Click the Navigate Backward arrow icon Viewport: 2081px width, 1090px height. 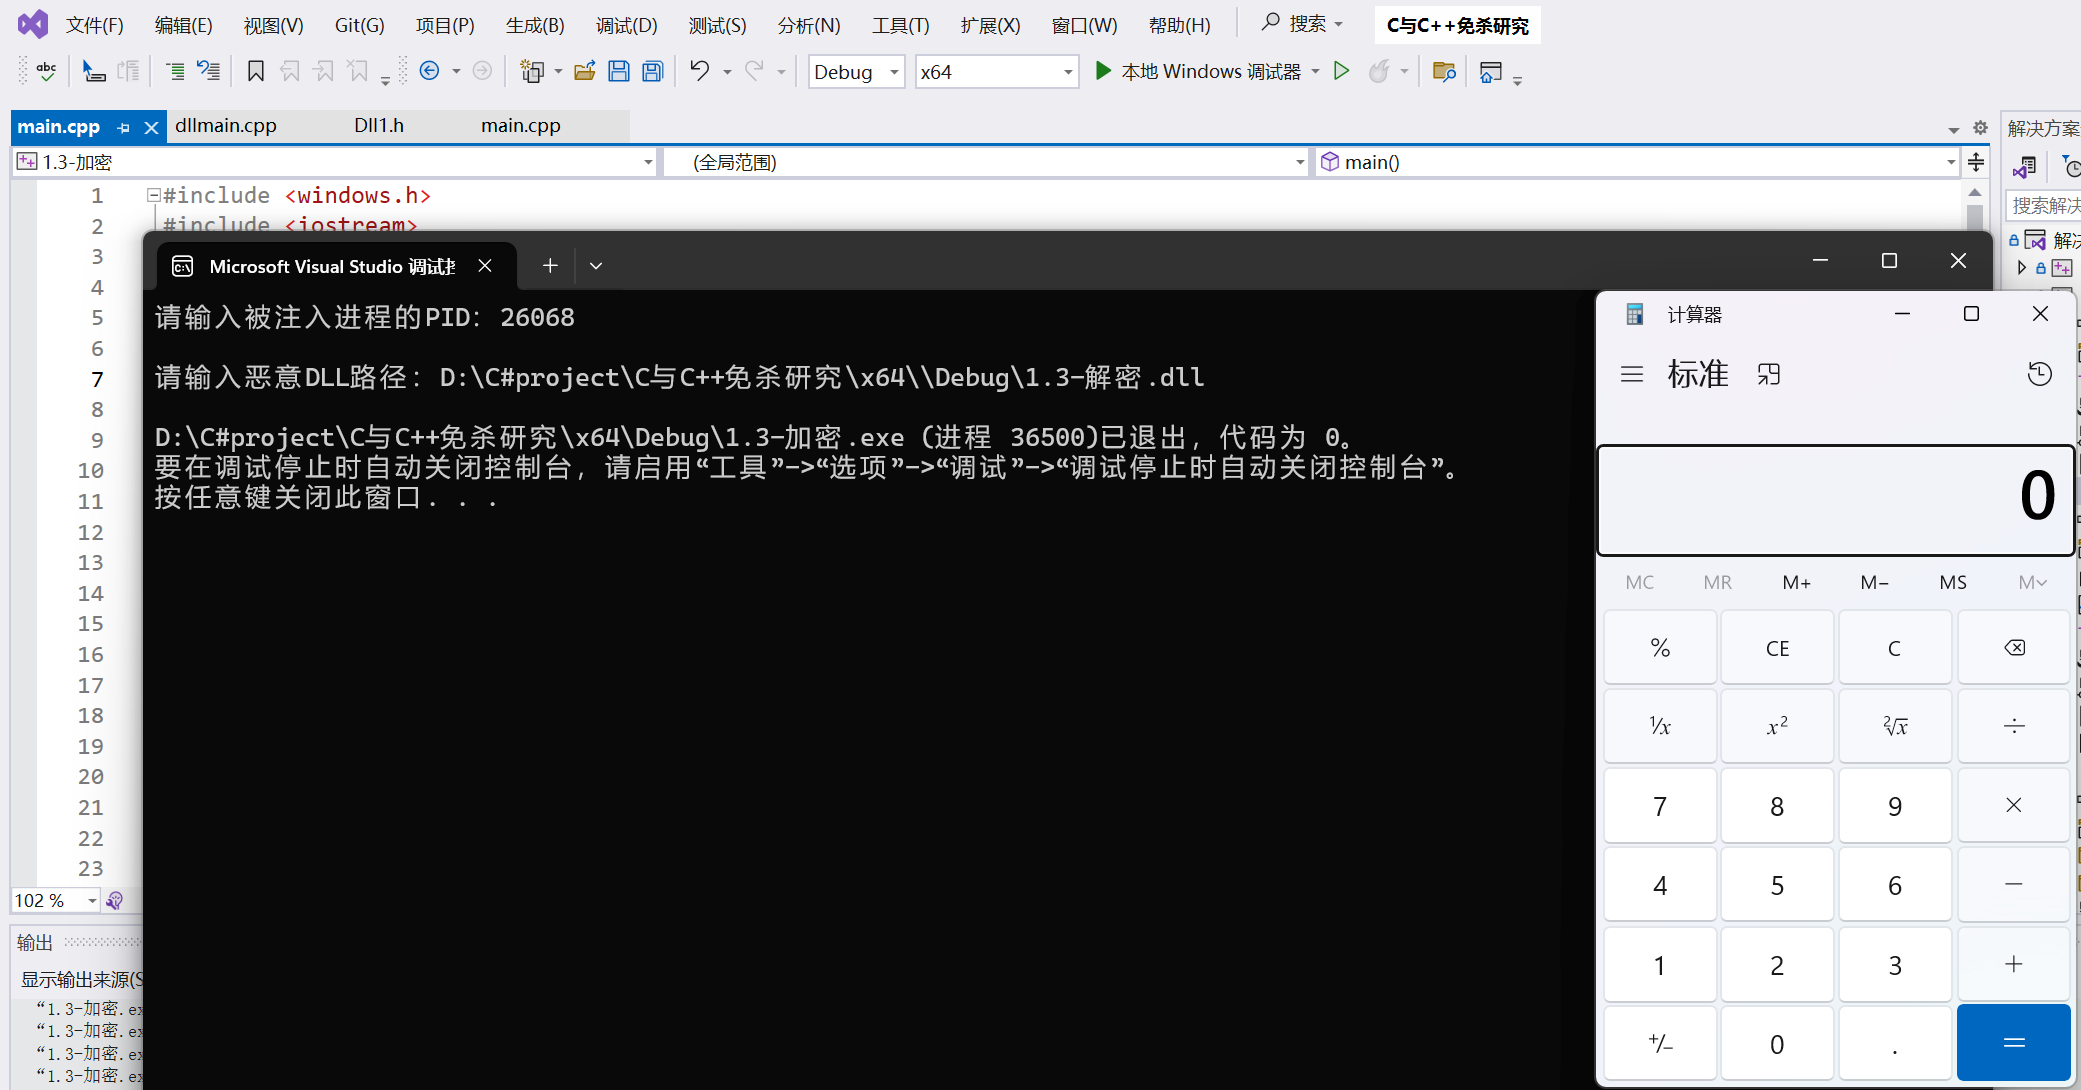click(430, 71)
